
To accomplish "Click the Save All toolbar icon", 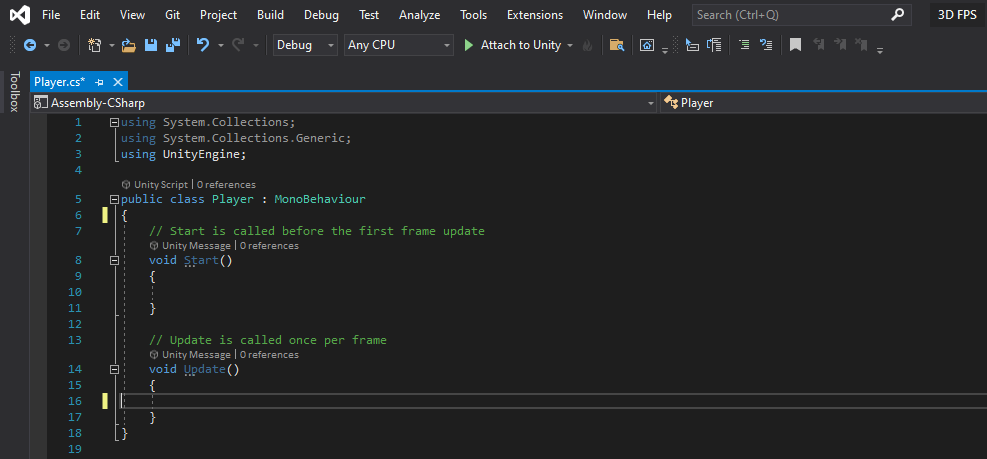I will 172,45.
